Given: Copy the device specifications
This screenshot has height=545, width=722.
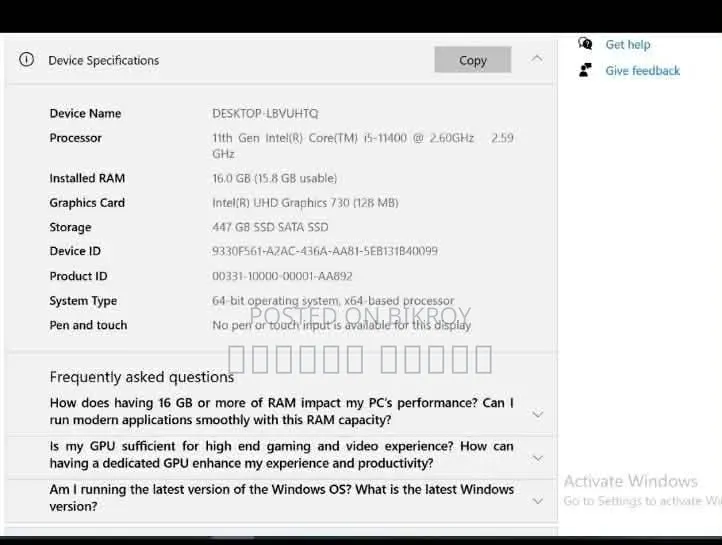Looking at the screenshot, I should click(x=473, y=59).
